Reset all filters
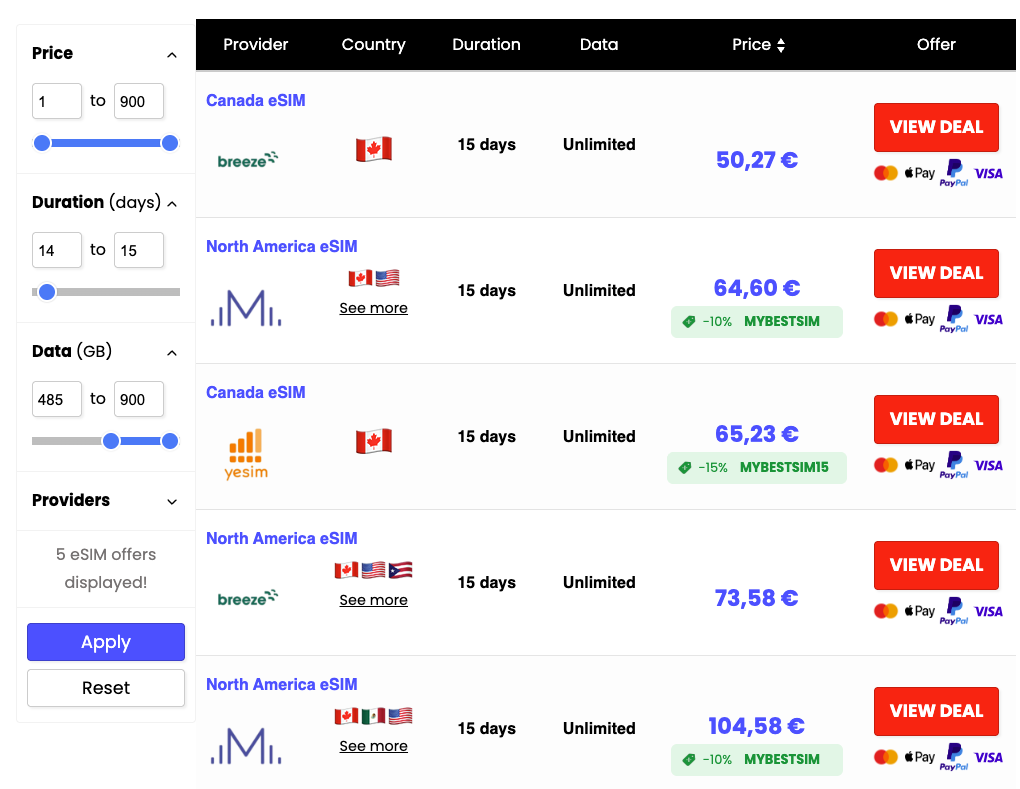Viewport: 1020px width, 789px height. [106, 688]
